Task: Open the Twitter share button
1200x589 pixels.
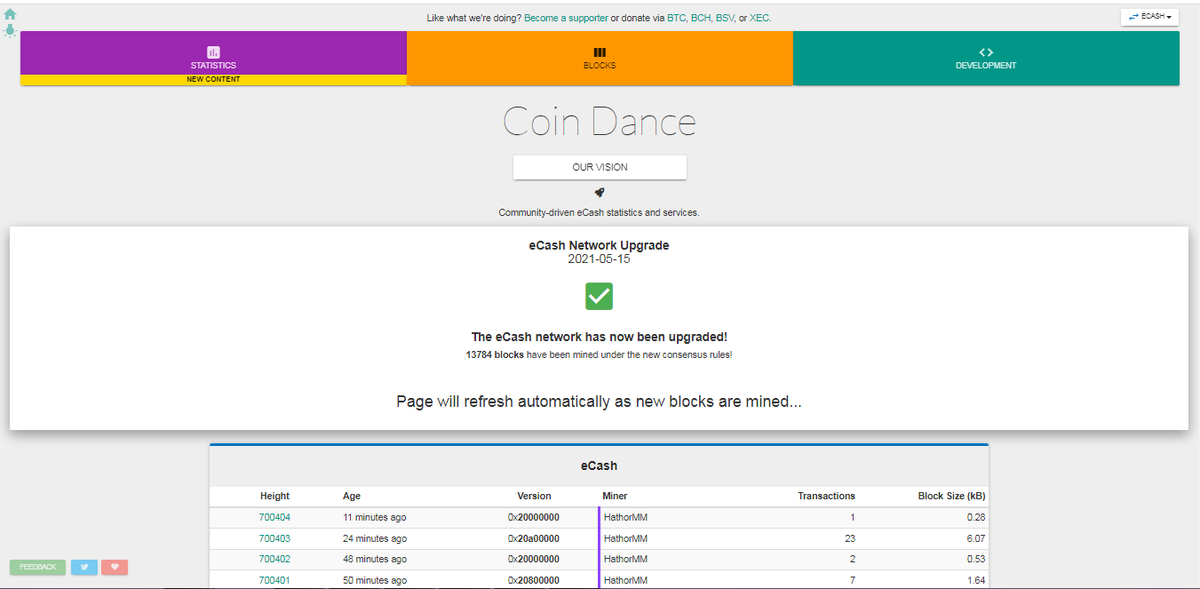Action: point(84,567)
